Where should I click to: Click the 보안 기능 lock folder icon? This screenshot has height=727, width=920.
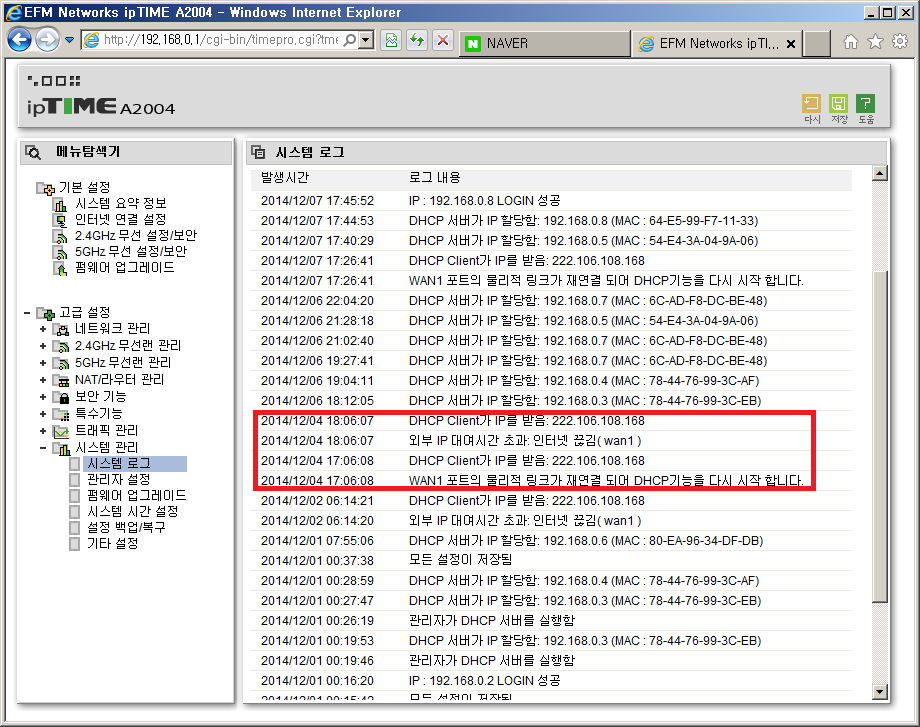[61, 397]
